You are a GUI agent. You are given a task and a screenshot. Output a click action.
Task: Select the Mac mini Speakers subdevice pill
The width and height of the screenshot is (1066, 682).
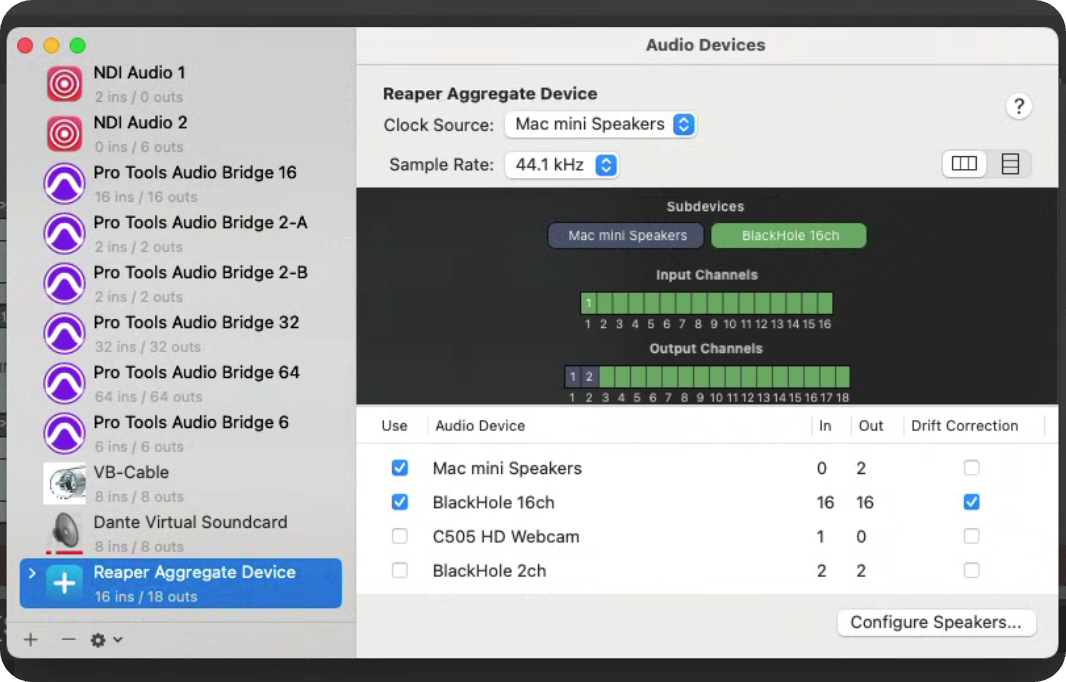tap(626, 236)
